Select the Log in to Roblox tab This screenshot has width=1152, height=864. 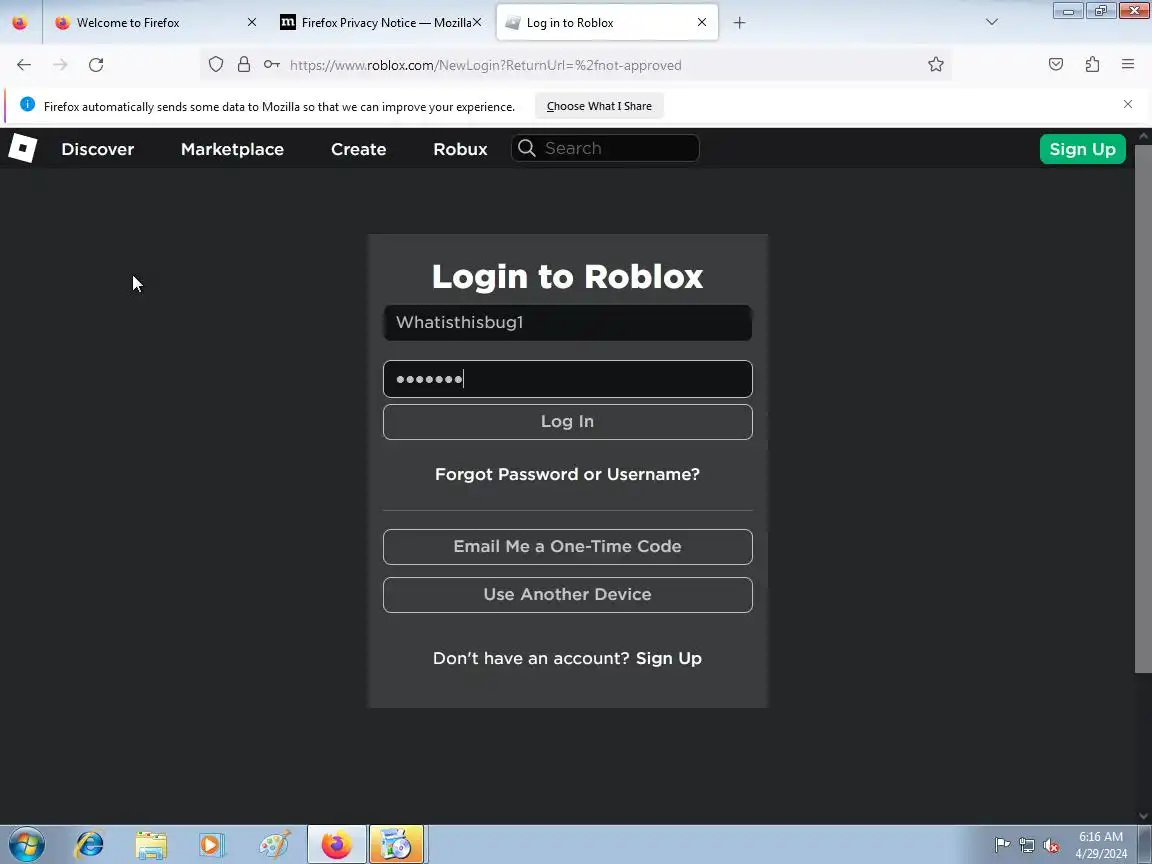tap(607, 23)
